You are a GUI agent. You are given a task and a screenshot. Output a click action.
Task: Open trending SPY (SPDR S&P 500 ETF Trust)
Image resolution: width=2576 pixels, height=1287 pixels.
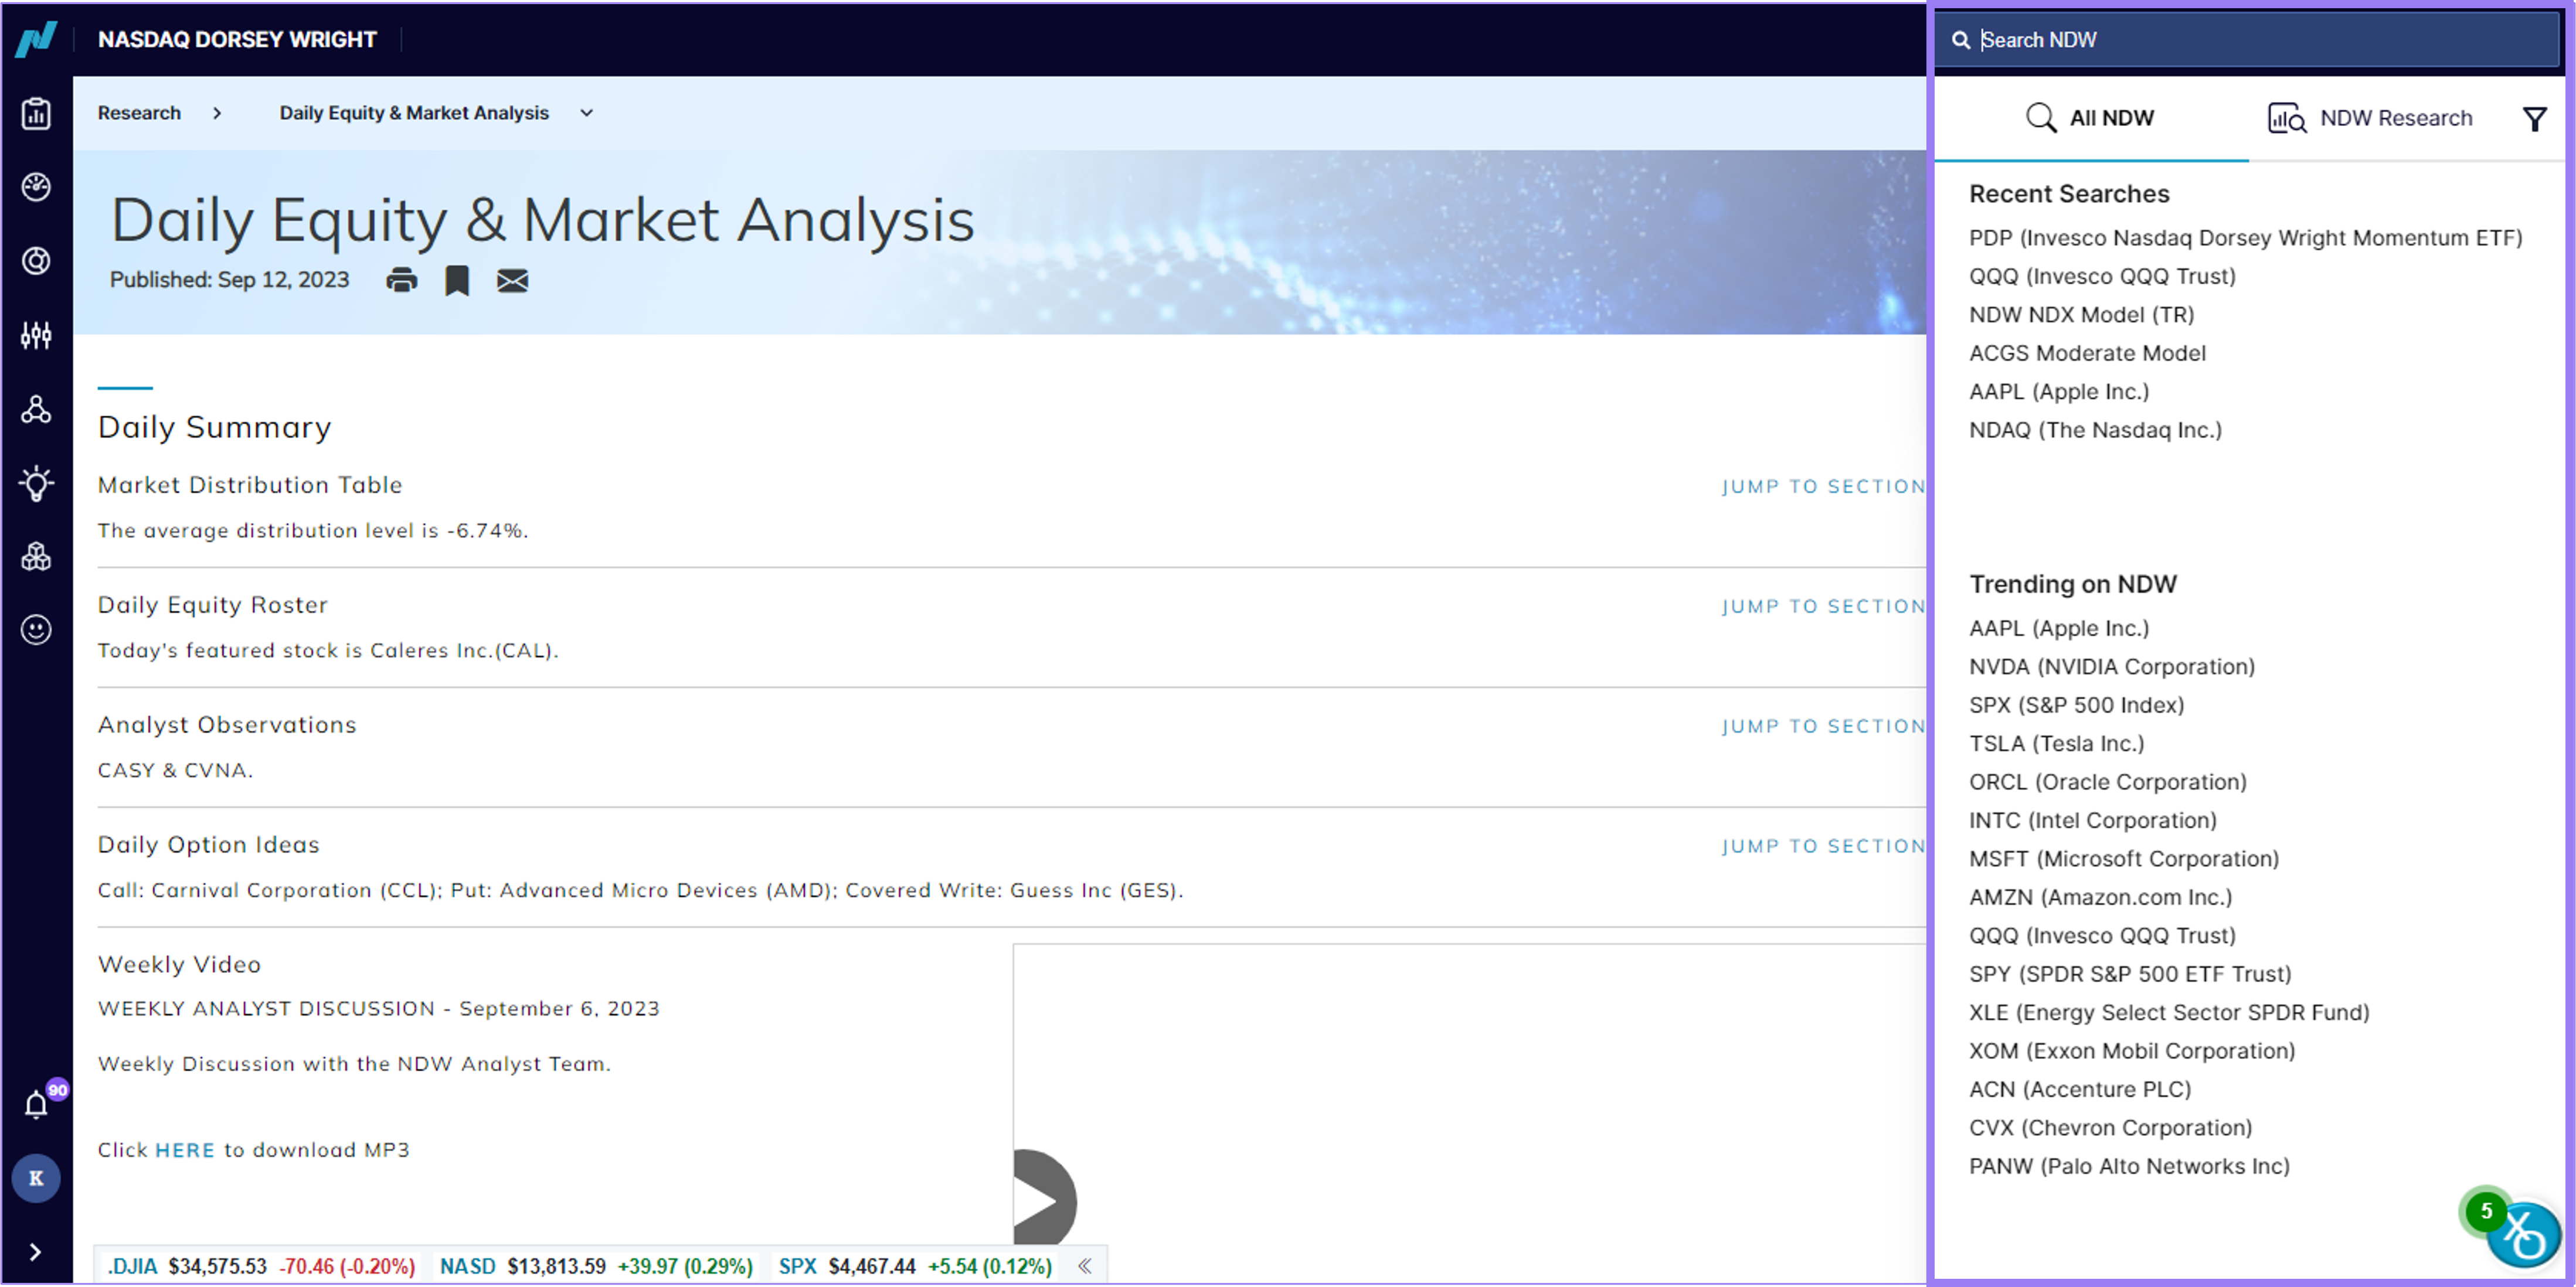pyautogui.click(x=2130, y=974)
